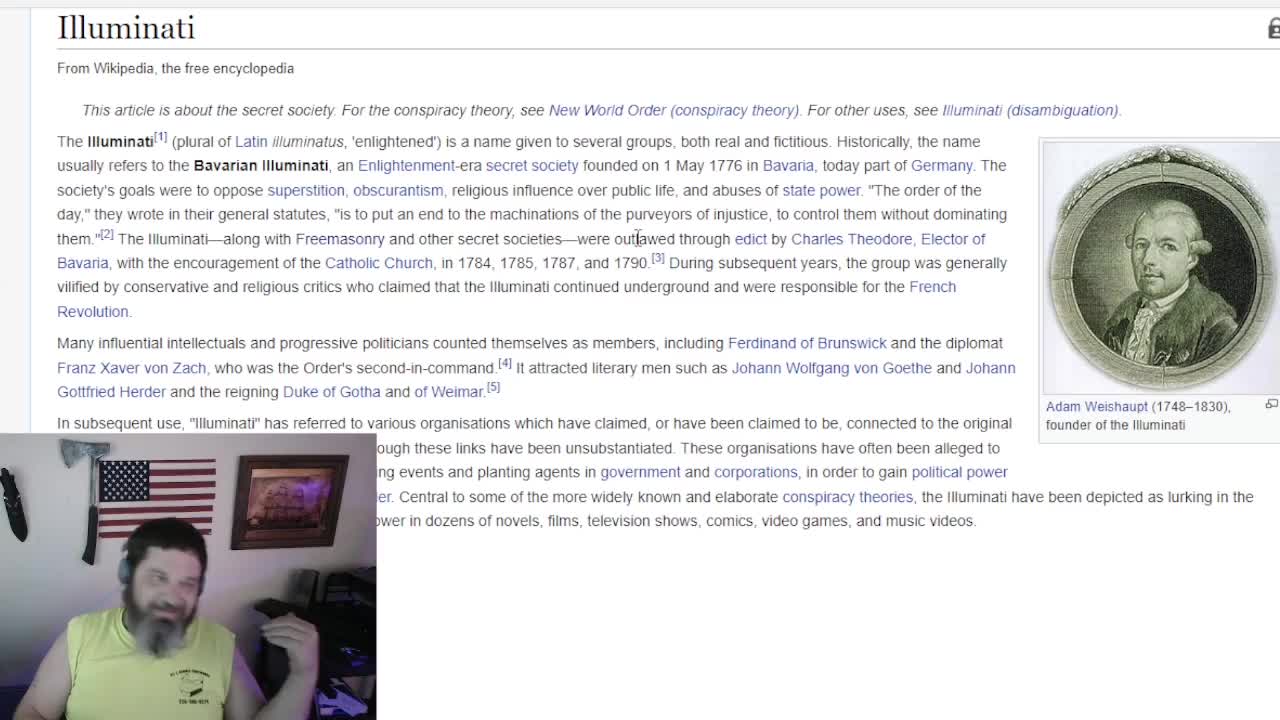This screenshot has height=720, width=1280.
Task: Click citation reference [2]
Action: [x=107, y=234]
